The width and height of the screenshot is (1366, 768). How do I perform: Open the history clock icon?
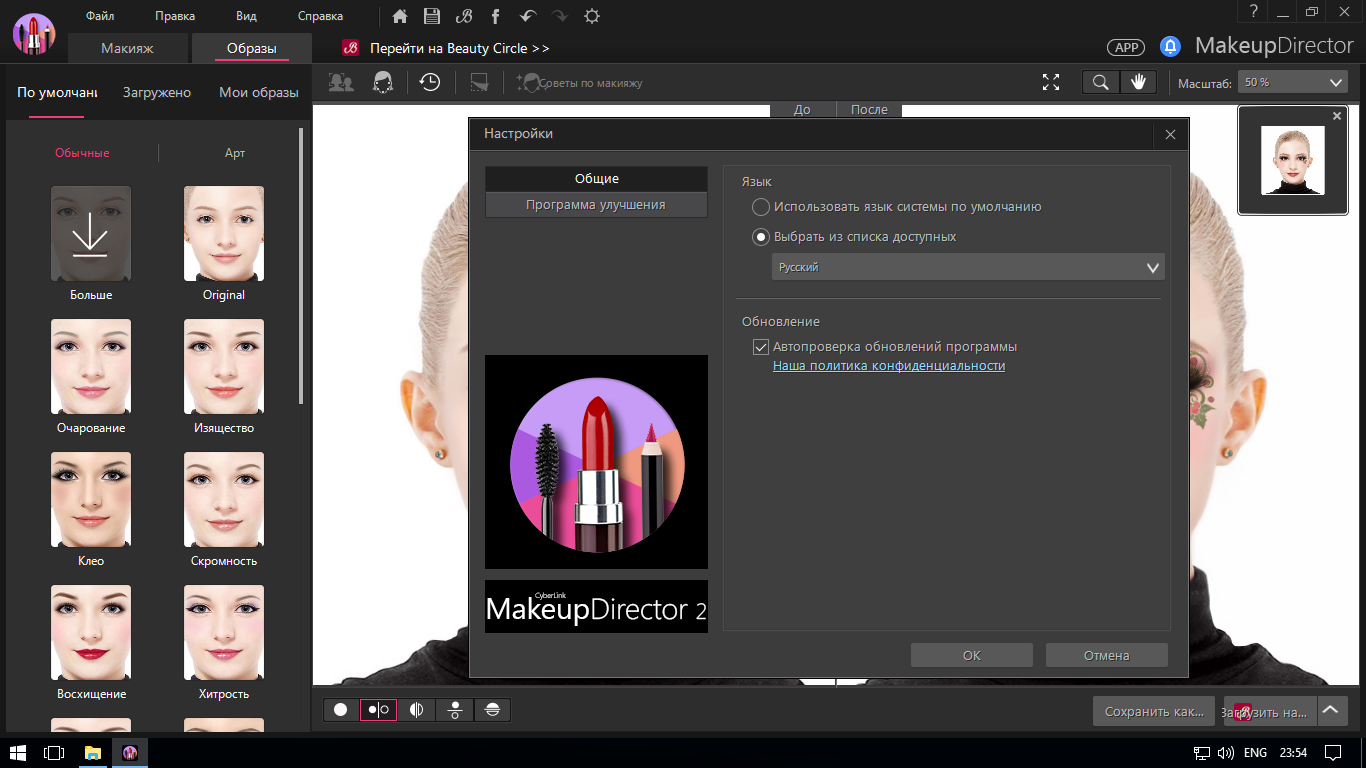tap(430, 82)
